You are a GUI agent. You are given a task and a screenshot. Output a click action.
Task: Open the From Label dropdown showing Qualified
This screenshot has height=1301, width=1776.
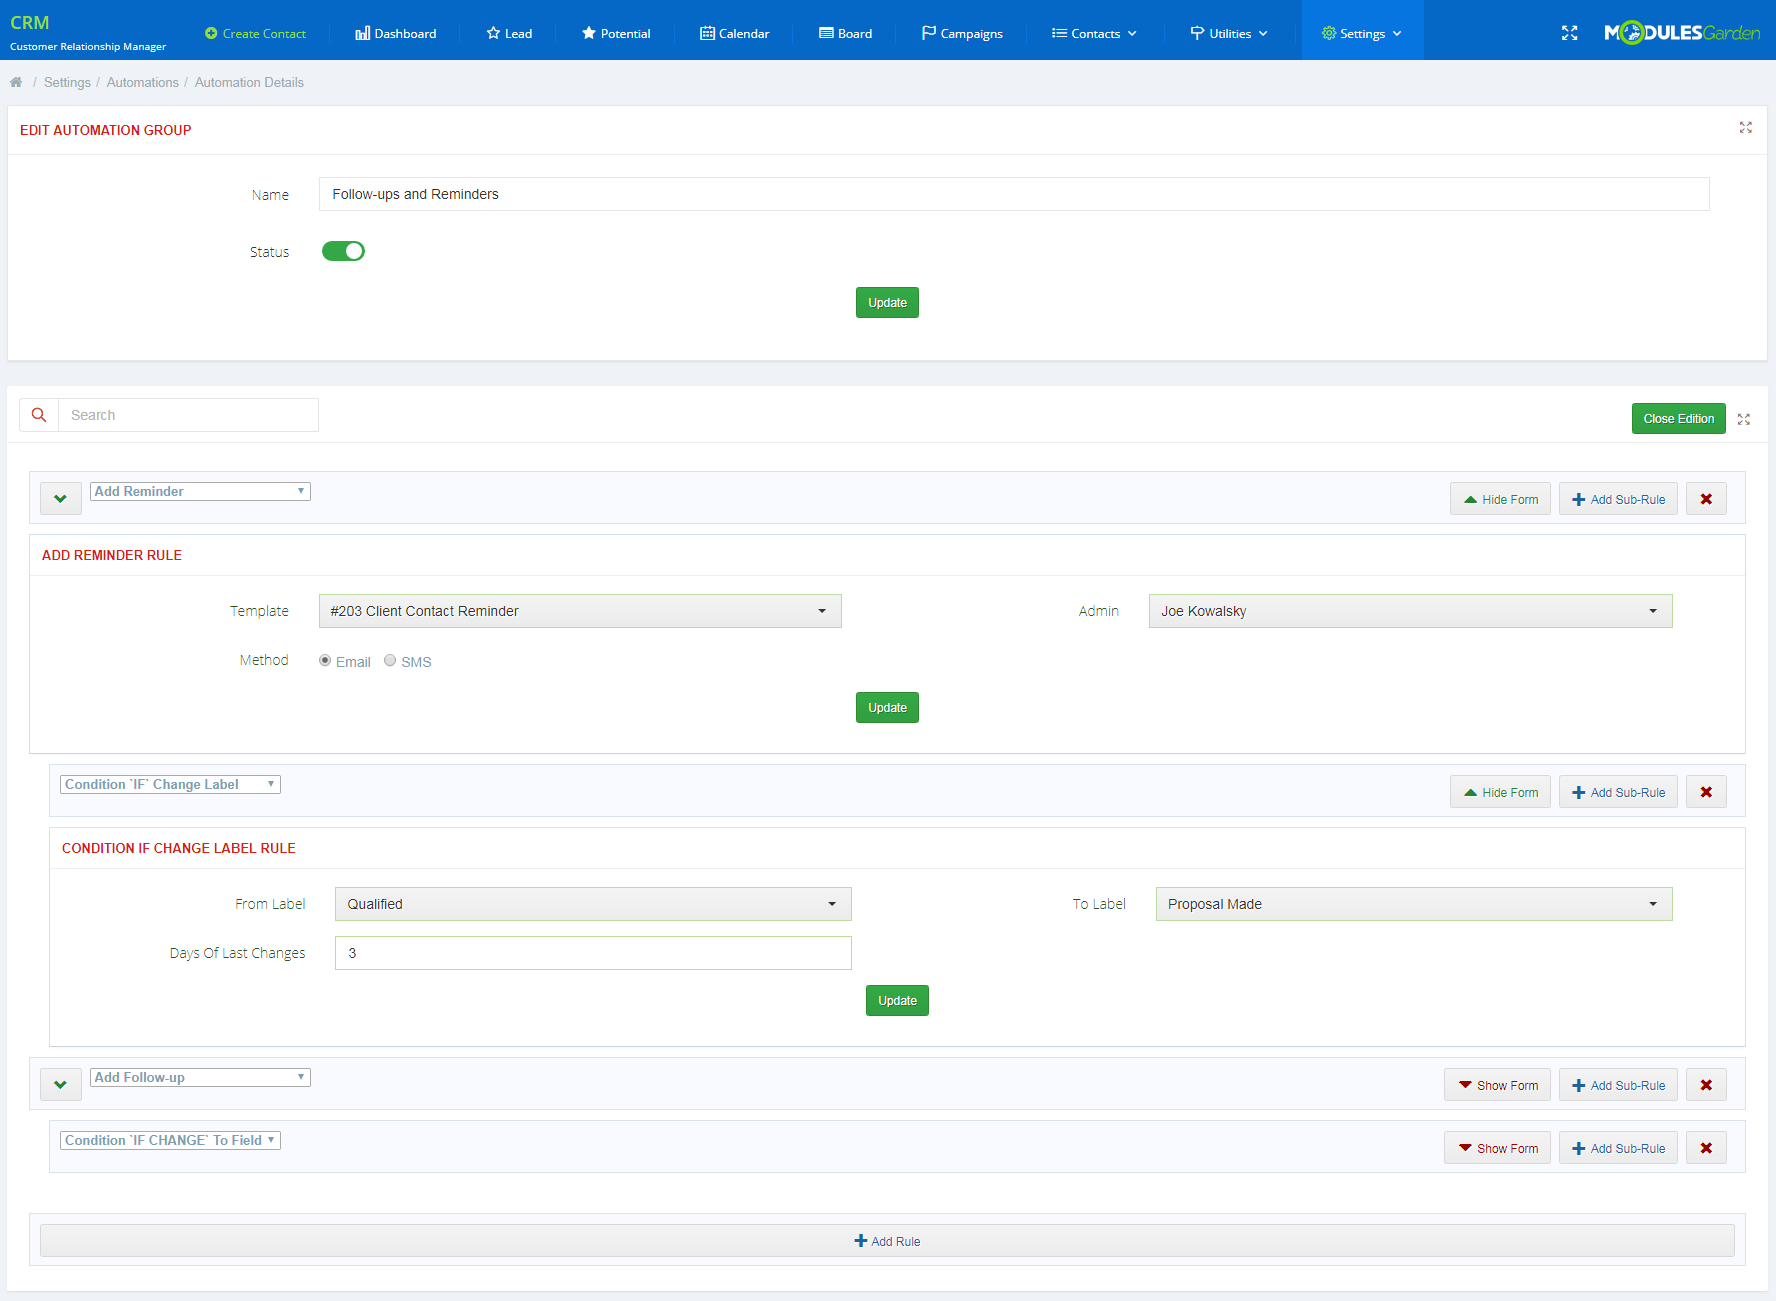[x=592, y=903]
